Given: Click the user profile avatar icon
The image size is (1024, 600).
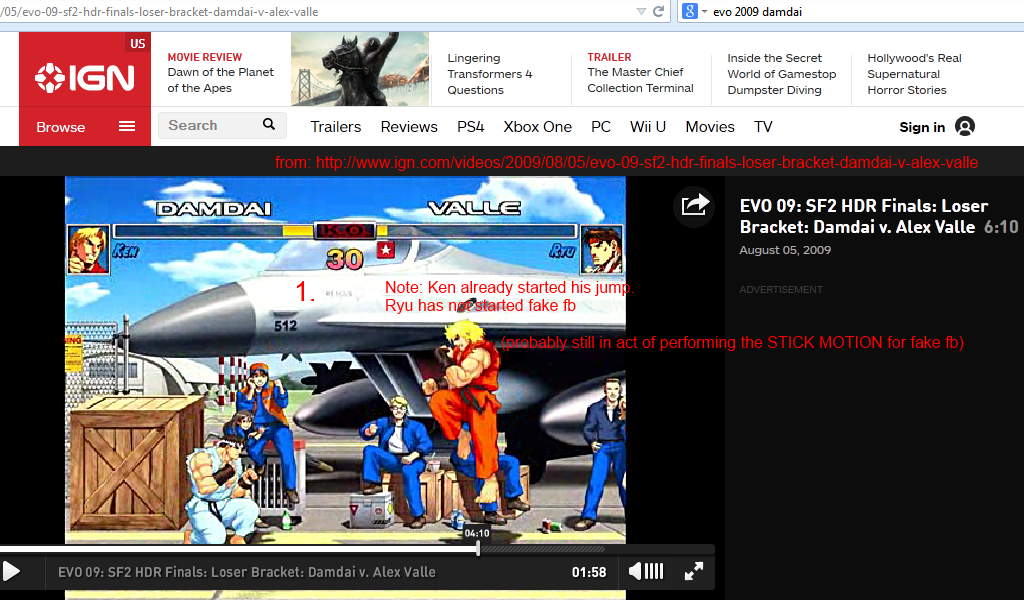Looking at the screenshot, I should click(965, 126).
